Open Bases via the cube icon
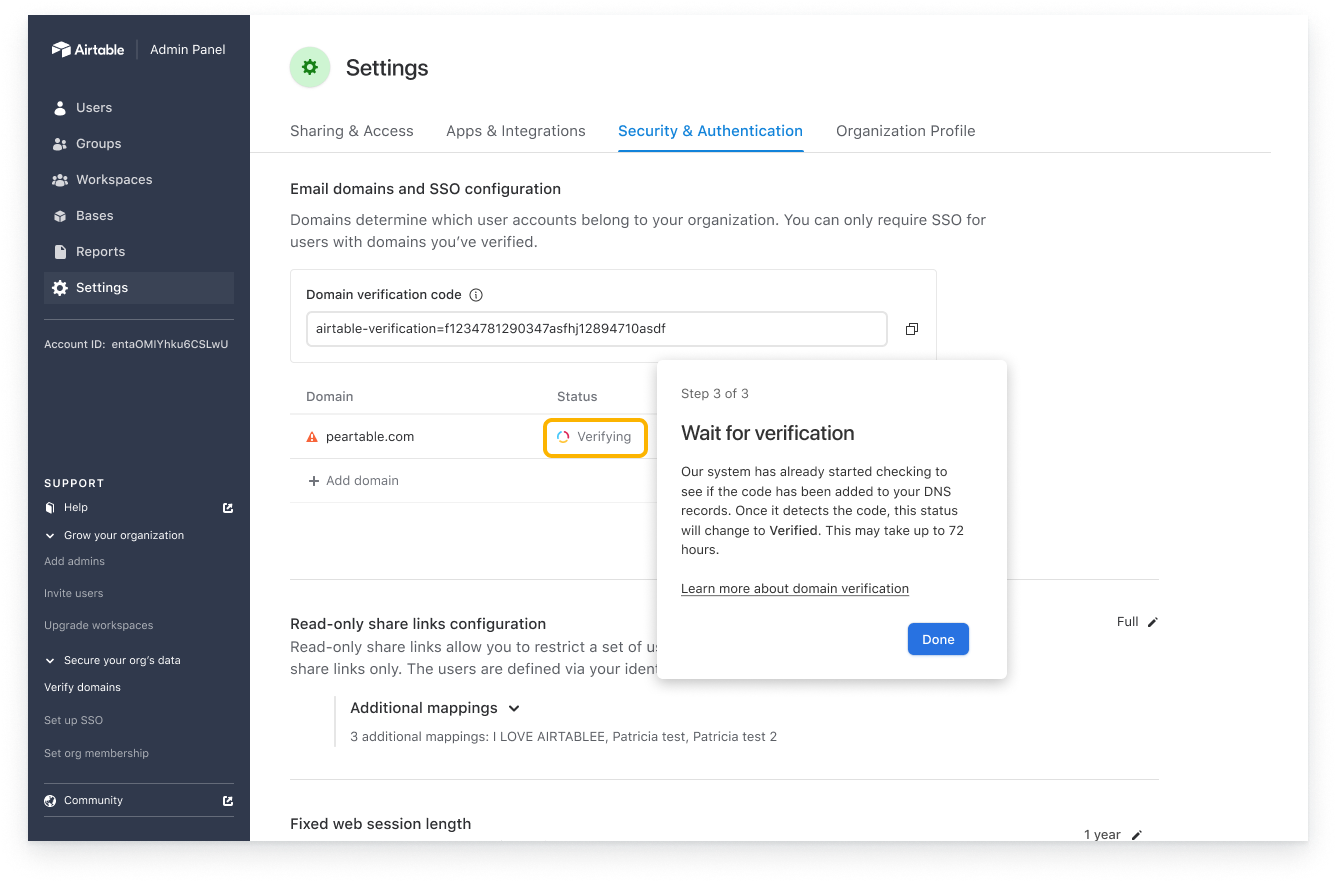Image resolution: width=1336 pixels, height=883 pixels. point(58,215)
